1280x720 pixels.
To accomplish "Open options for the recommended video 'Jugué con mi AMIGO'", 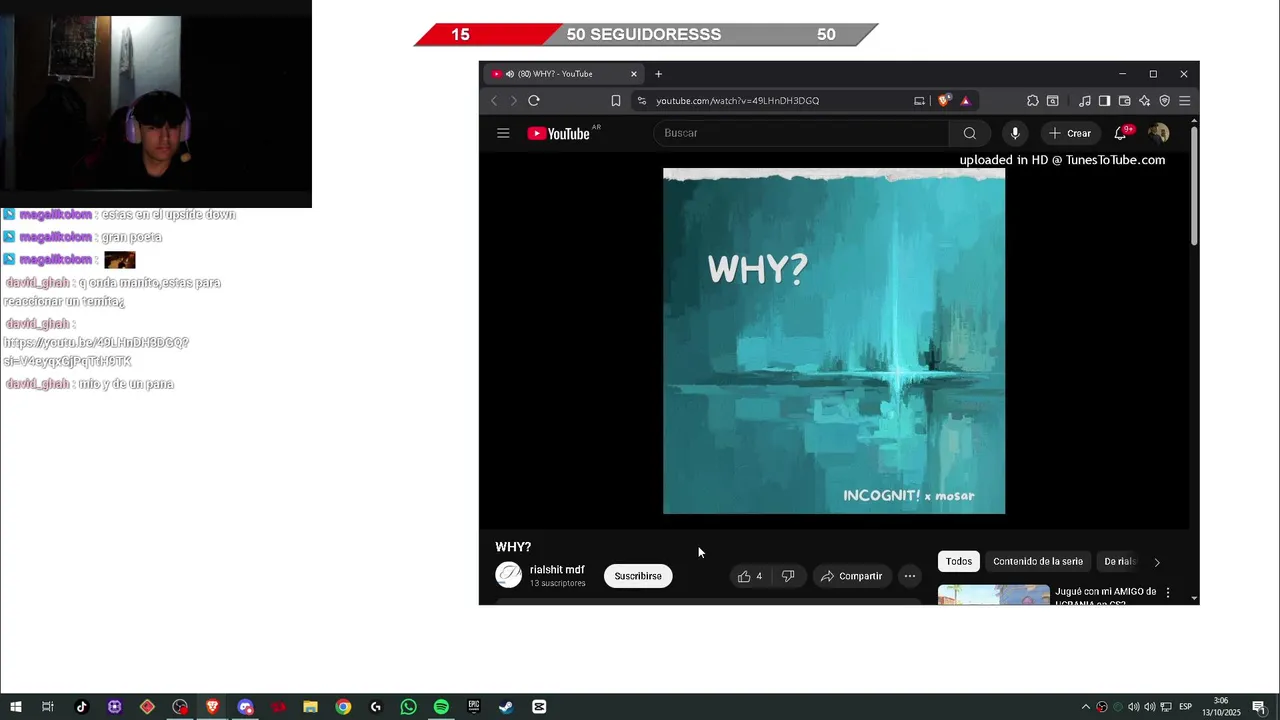I will click(x=1167, y=593).
